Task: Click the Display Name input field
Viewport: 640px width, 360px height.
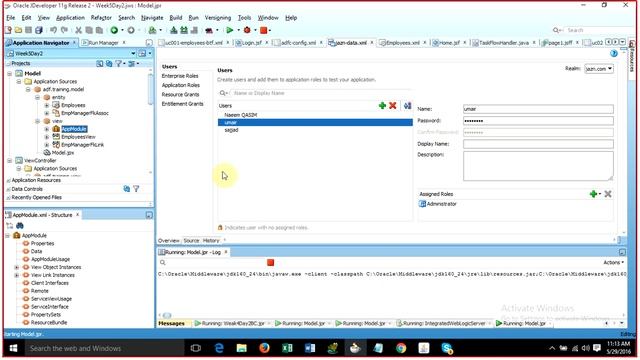Action: coord(538,144)
